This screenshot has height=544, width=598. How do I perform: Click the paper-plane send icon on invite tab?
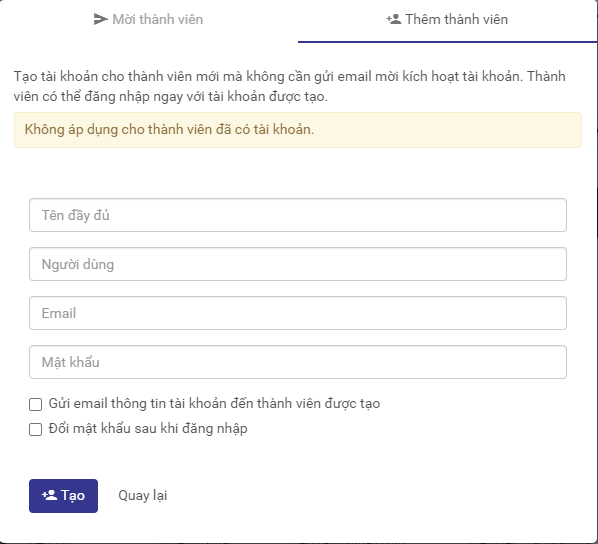pyautogui.click(x=101, y=19)
